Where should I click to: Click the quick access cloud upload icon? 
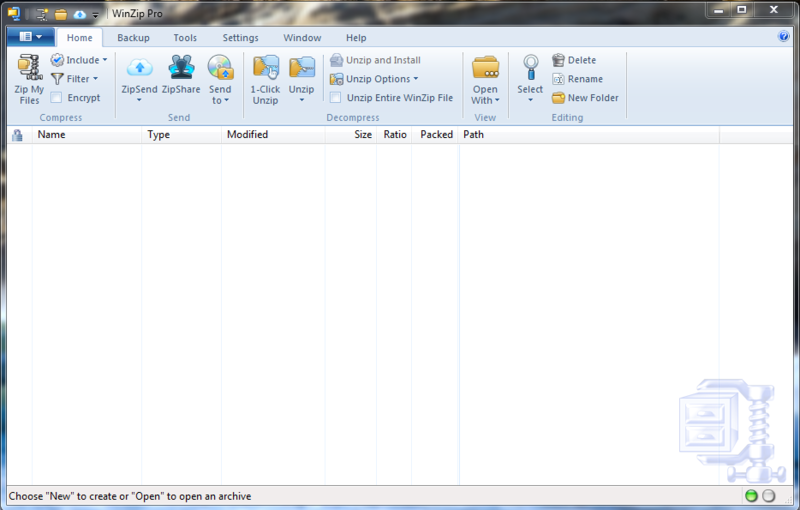[x=80, y=14]
